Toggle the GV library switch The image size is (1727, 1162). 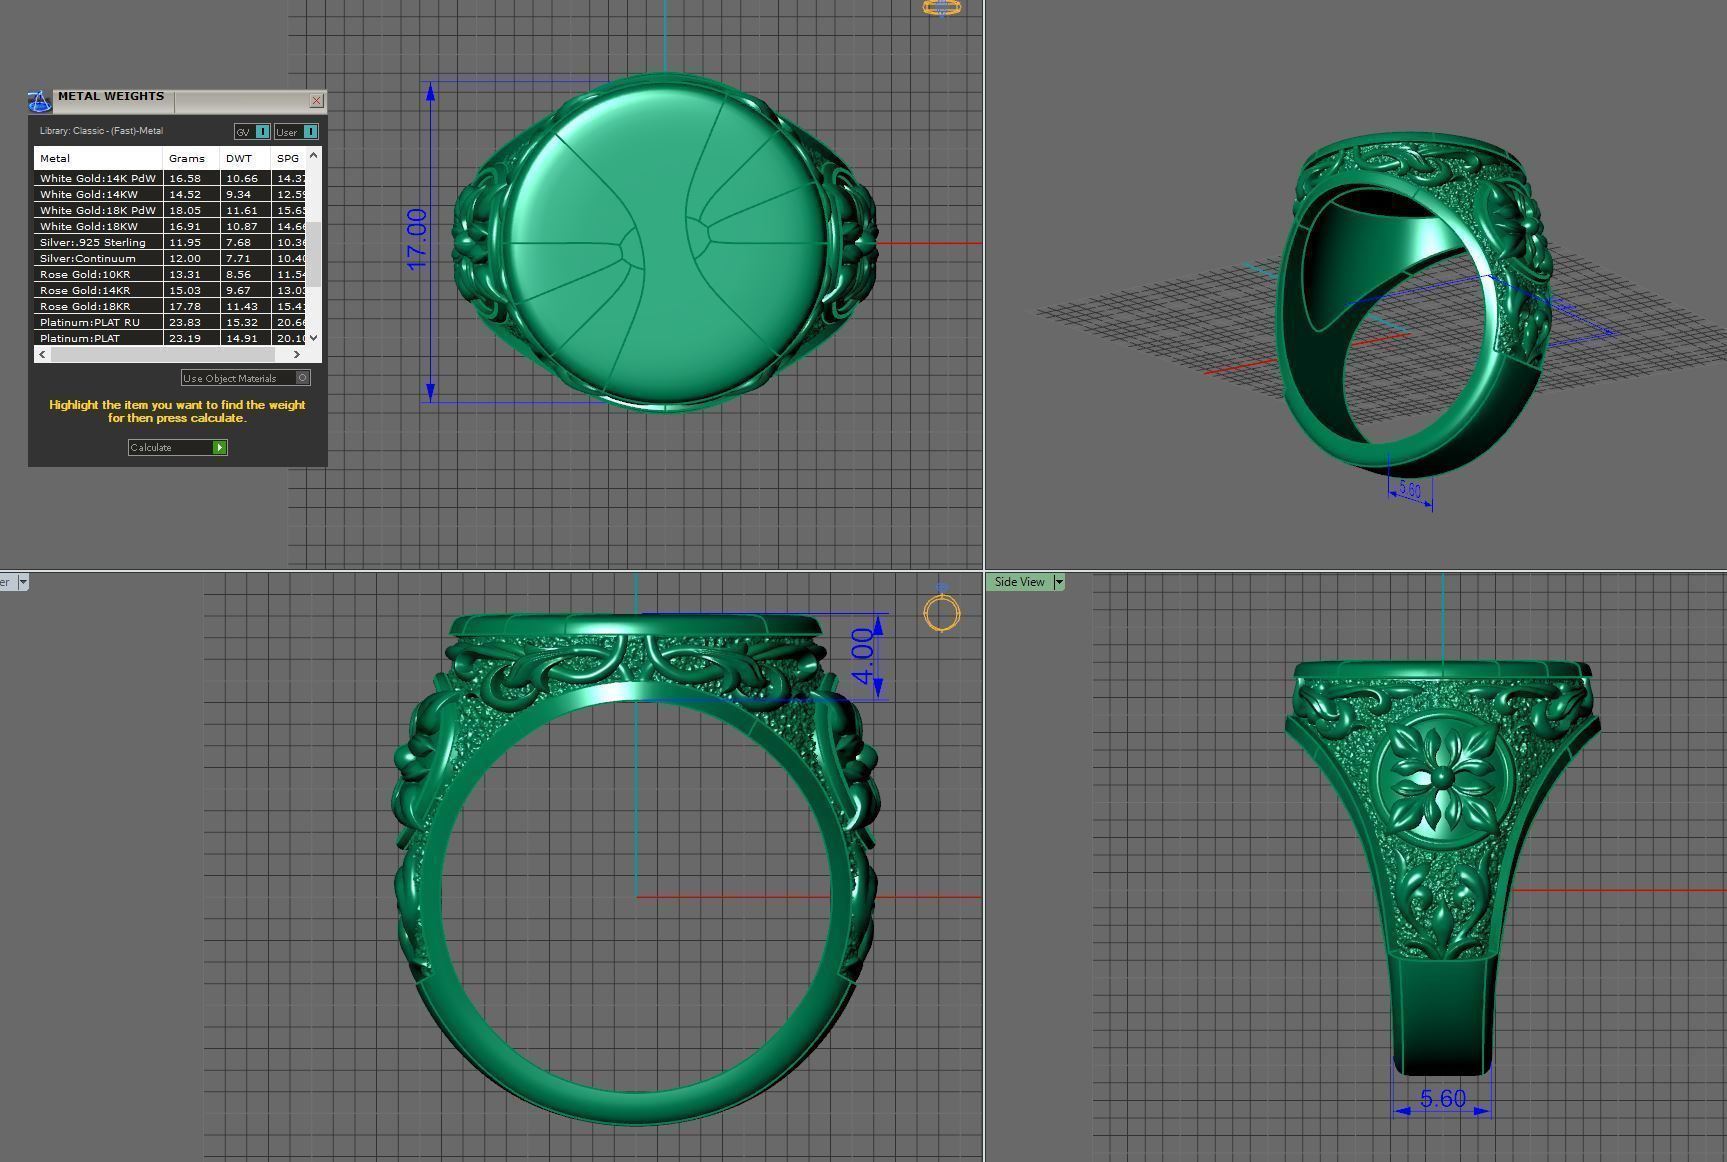[252, 131]
